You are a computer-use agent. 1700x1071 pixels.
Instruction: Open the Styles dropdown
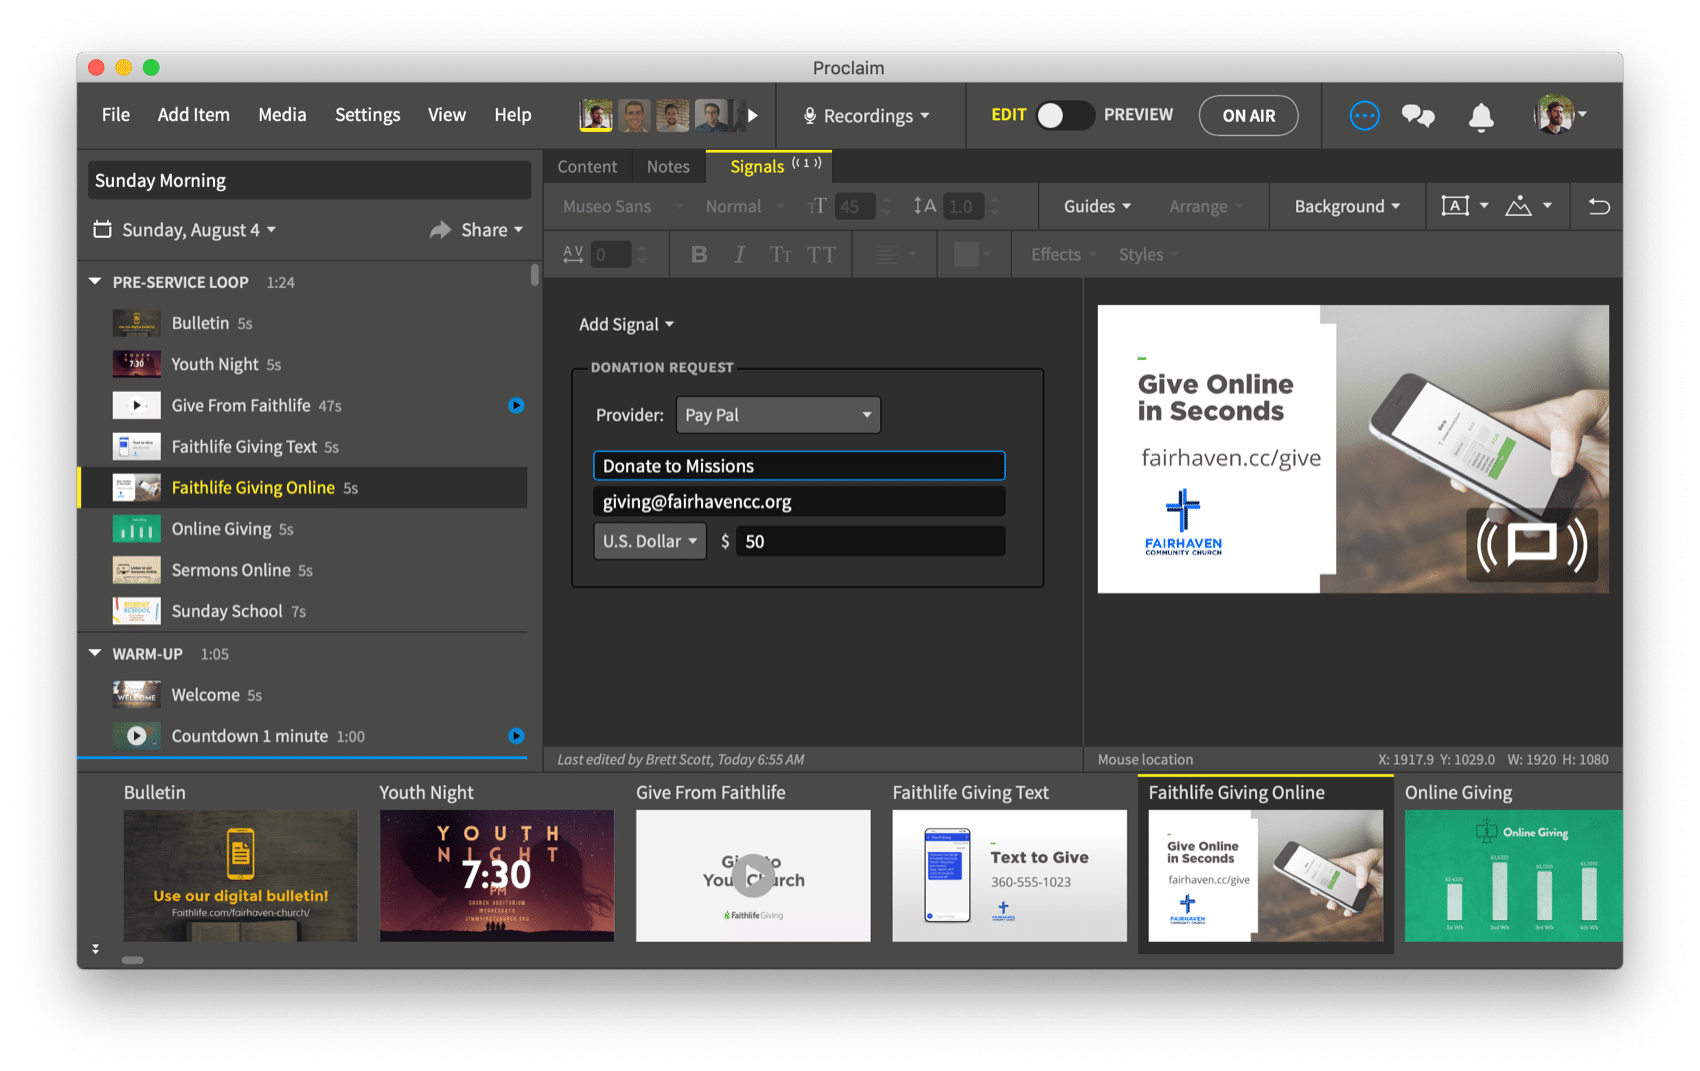pos(1148,255)
